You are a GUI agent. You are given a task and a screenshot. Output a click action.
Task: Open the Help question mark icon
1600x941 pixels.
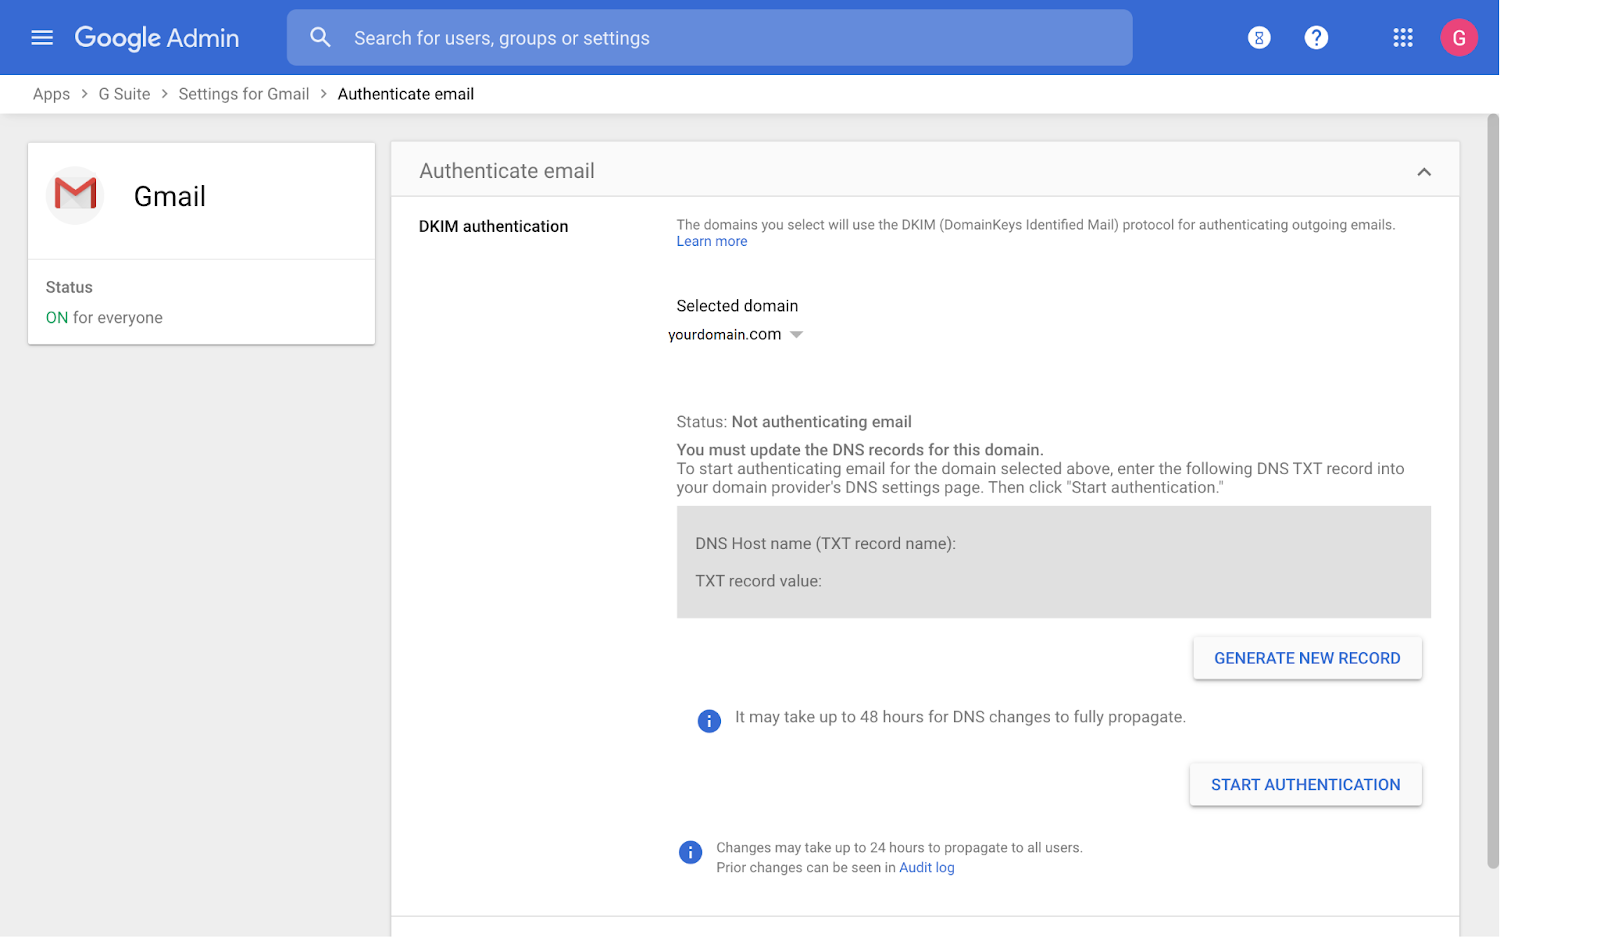click(x=1316, y=38)
